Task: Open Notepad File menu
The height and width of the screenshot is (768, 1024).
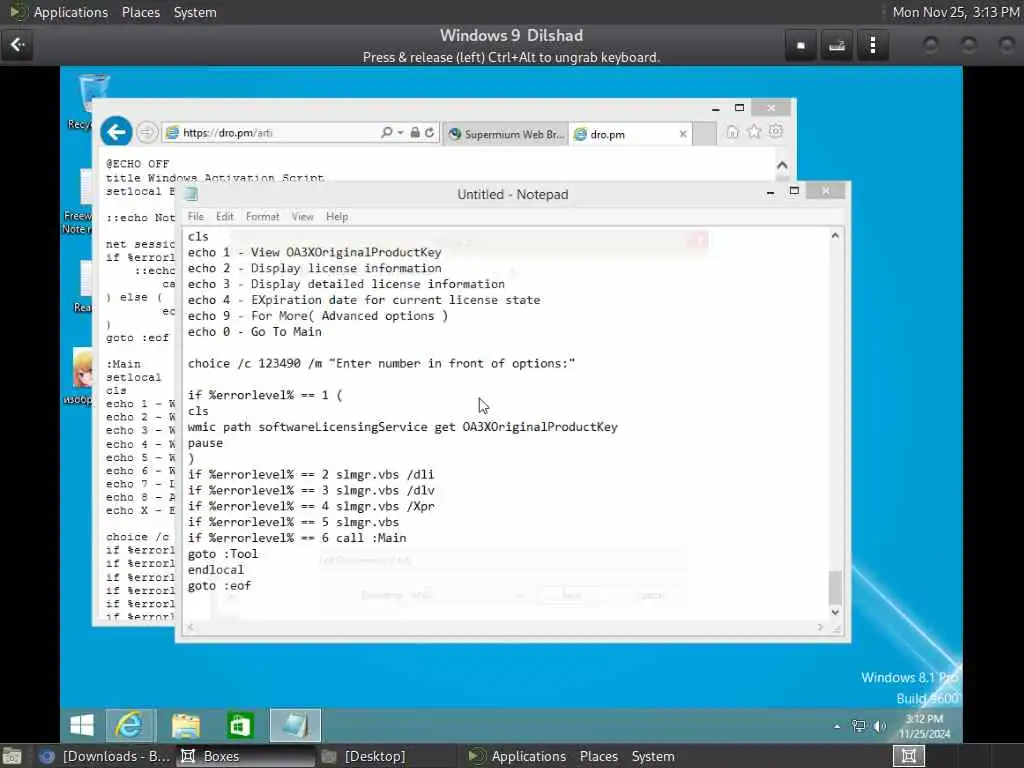Action: click(x=195, y=217)
